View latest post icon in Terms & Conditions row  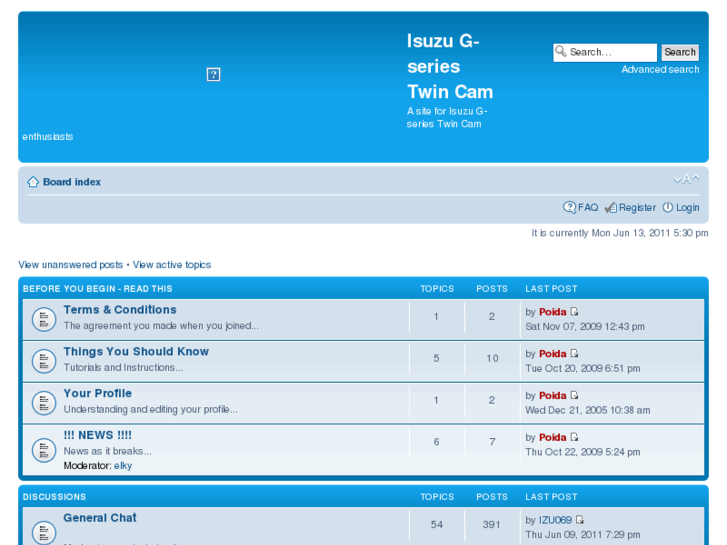574,312
